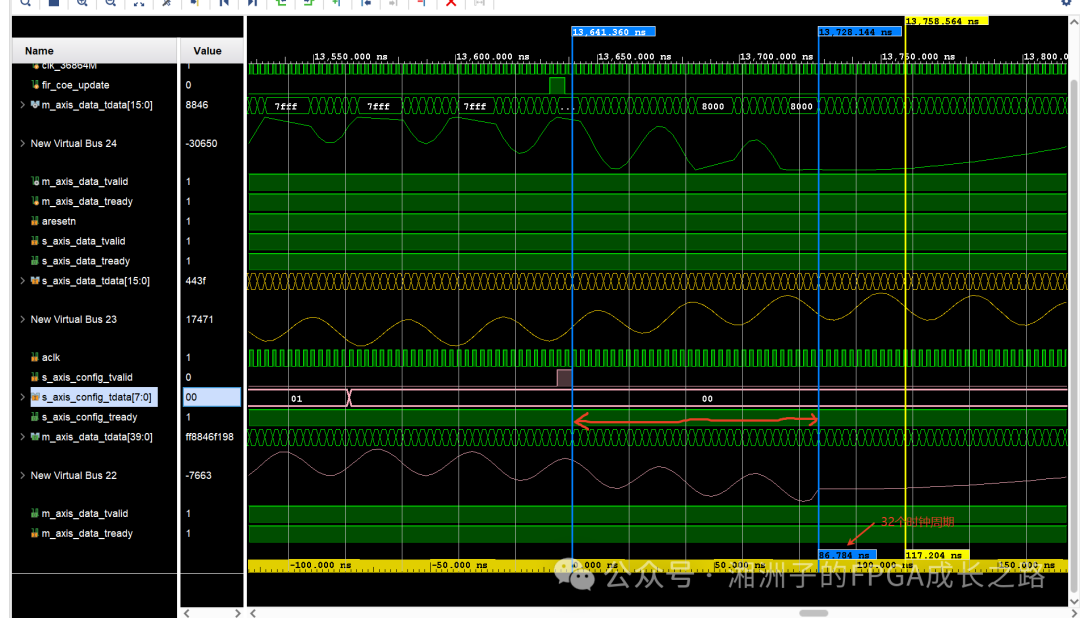Click the value -30650

(x=201, y=143)
